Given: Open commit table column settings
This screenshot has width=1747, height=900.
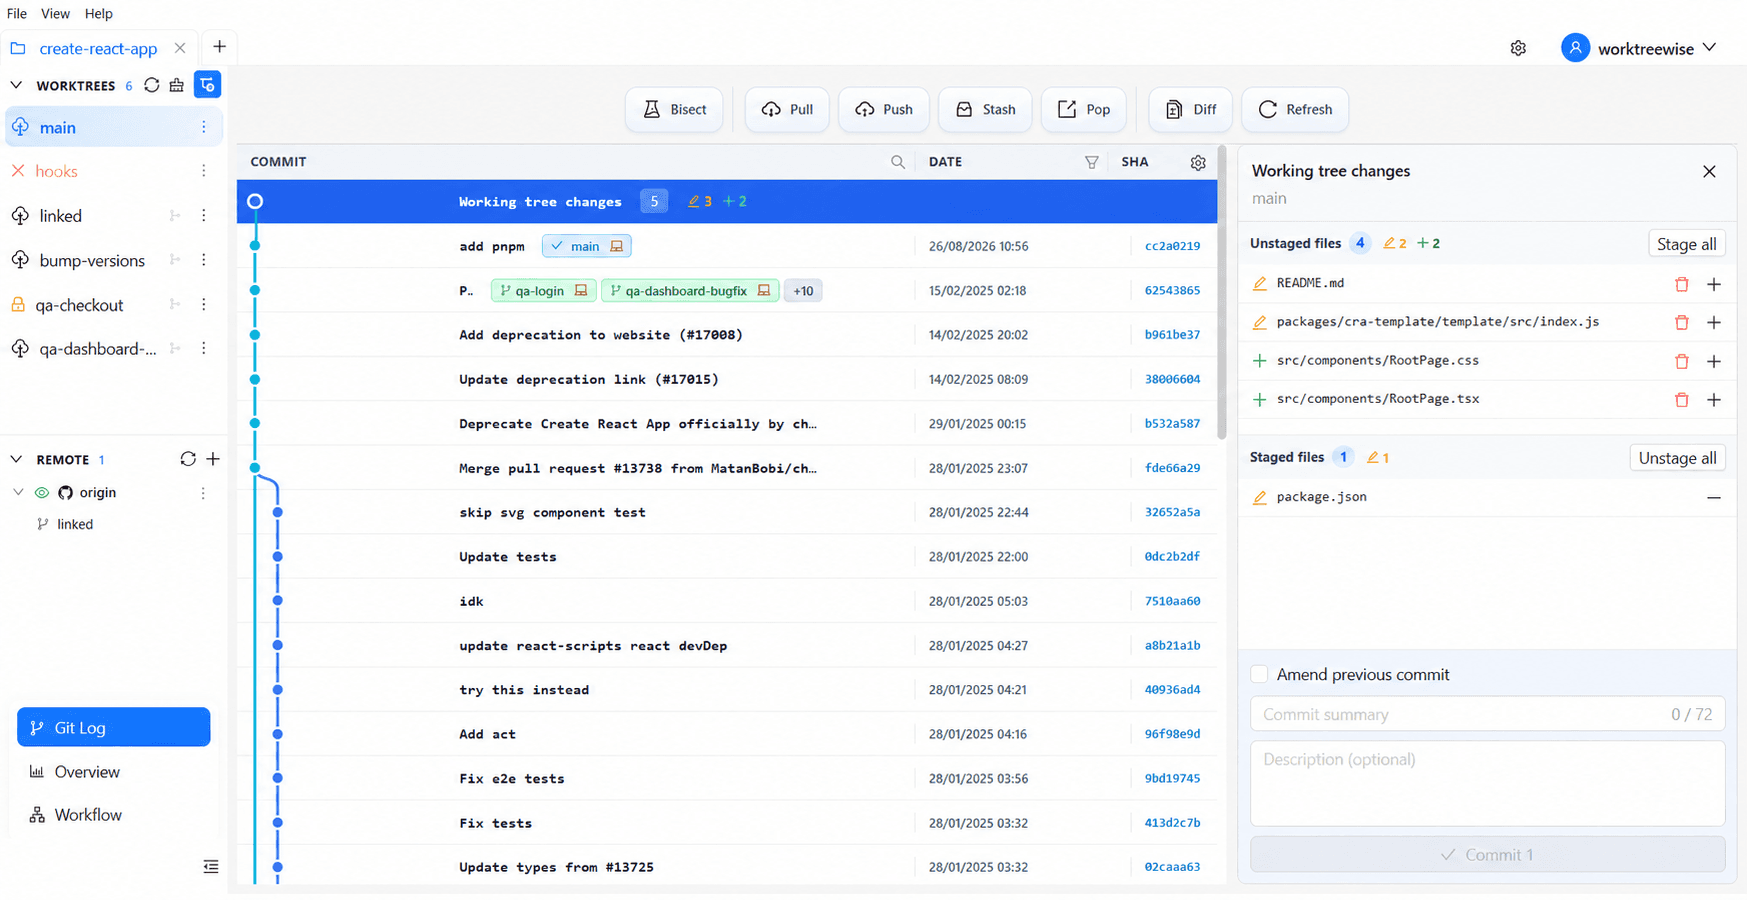Looking at the screenshot, I should (x=1198, y=162).
